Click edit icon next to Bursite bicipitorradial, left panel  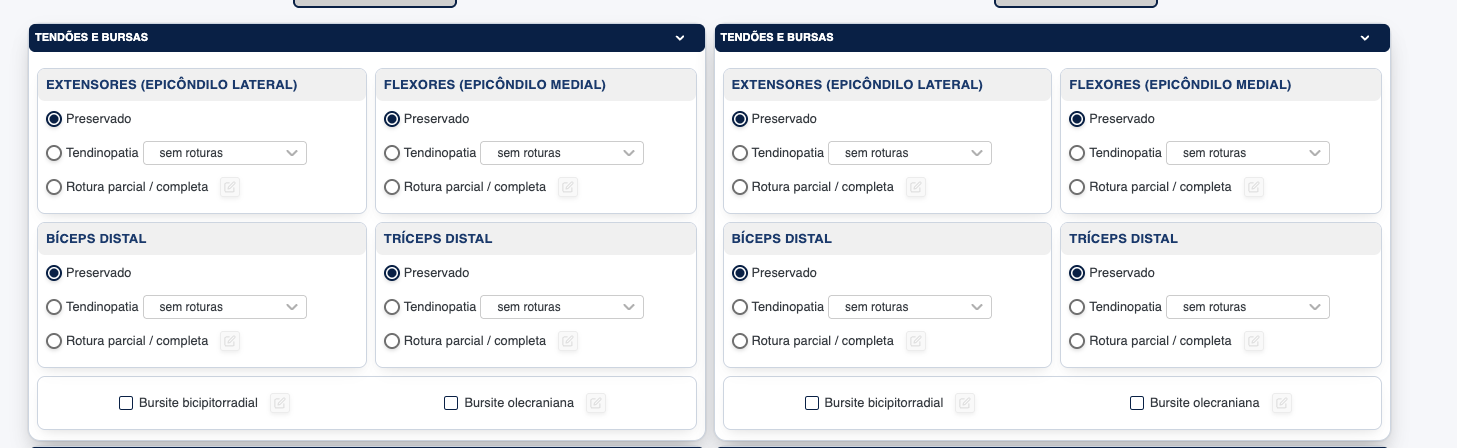(280, 403)
